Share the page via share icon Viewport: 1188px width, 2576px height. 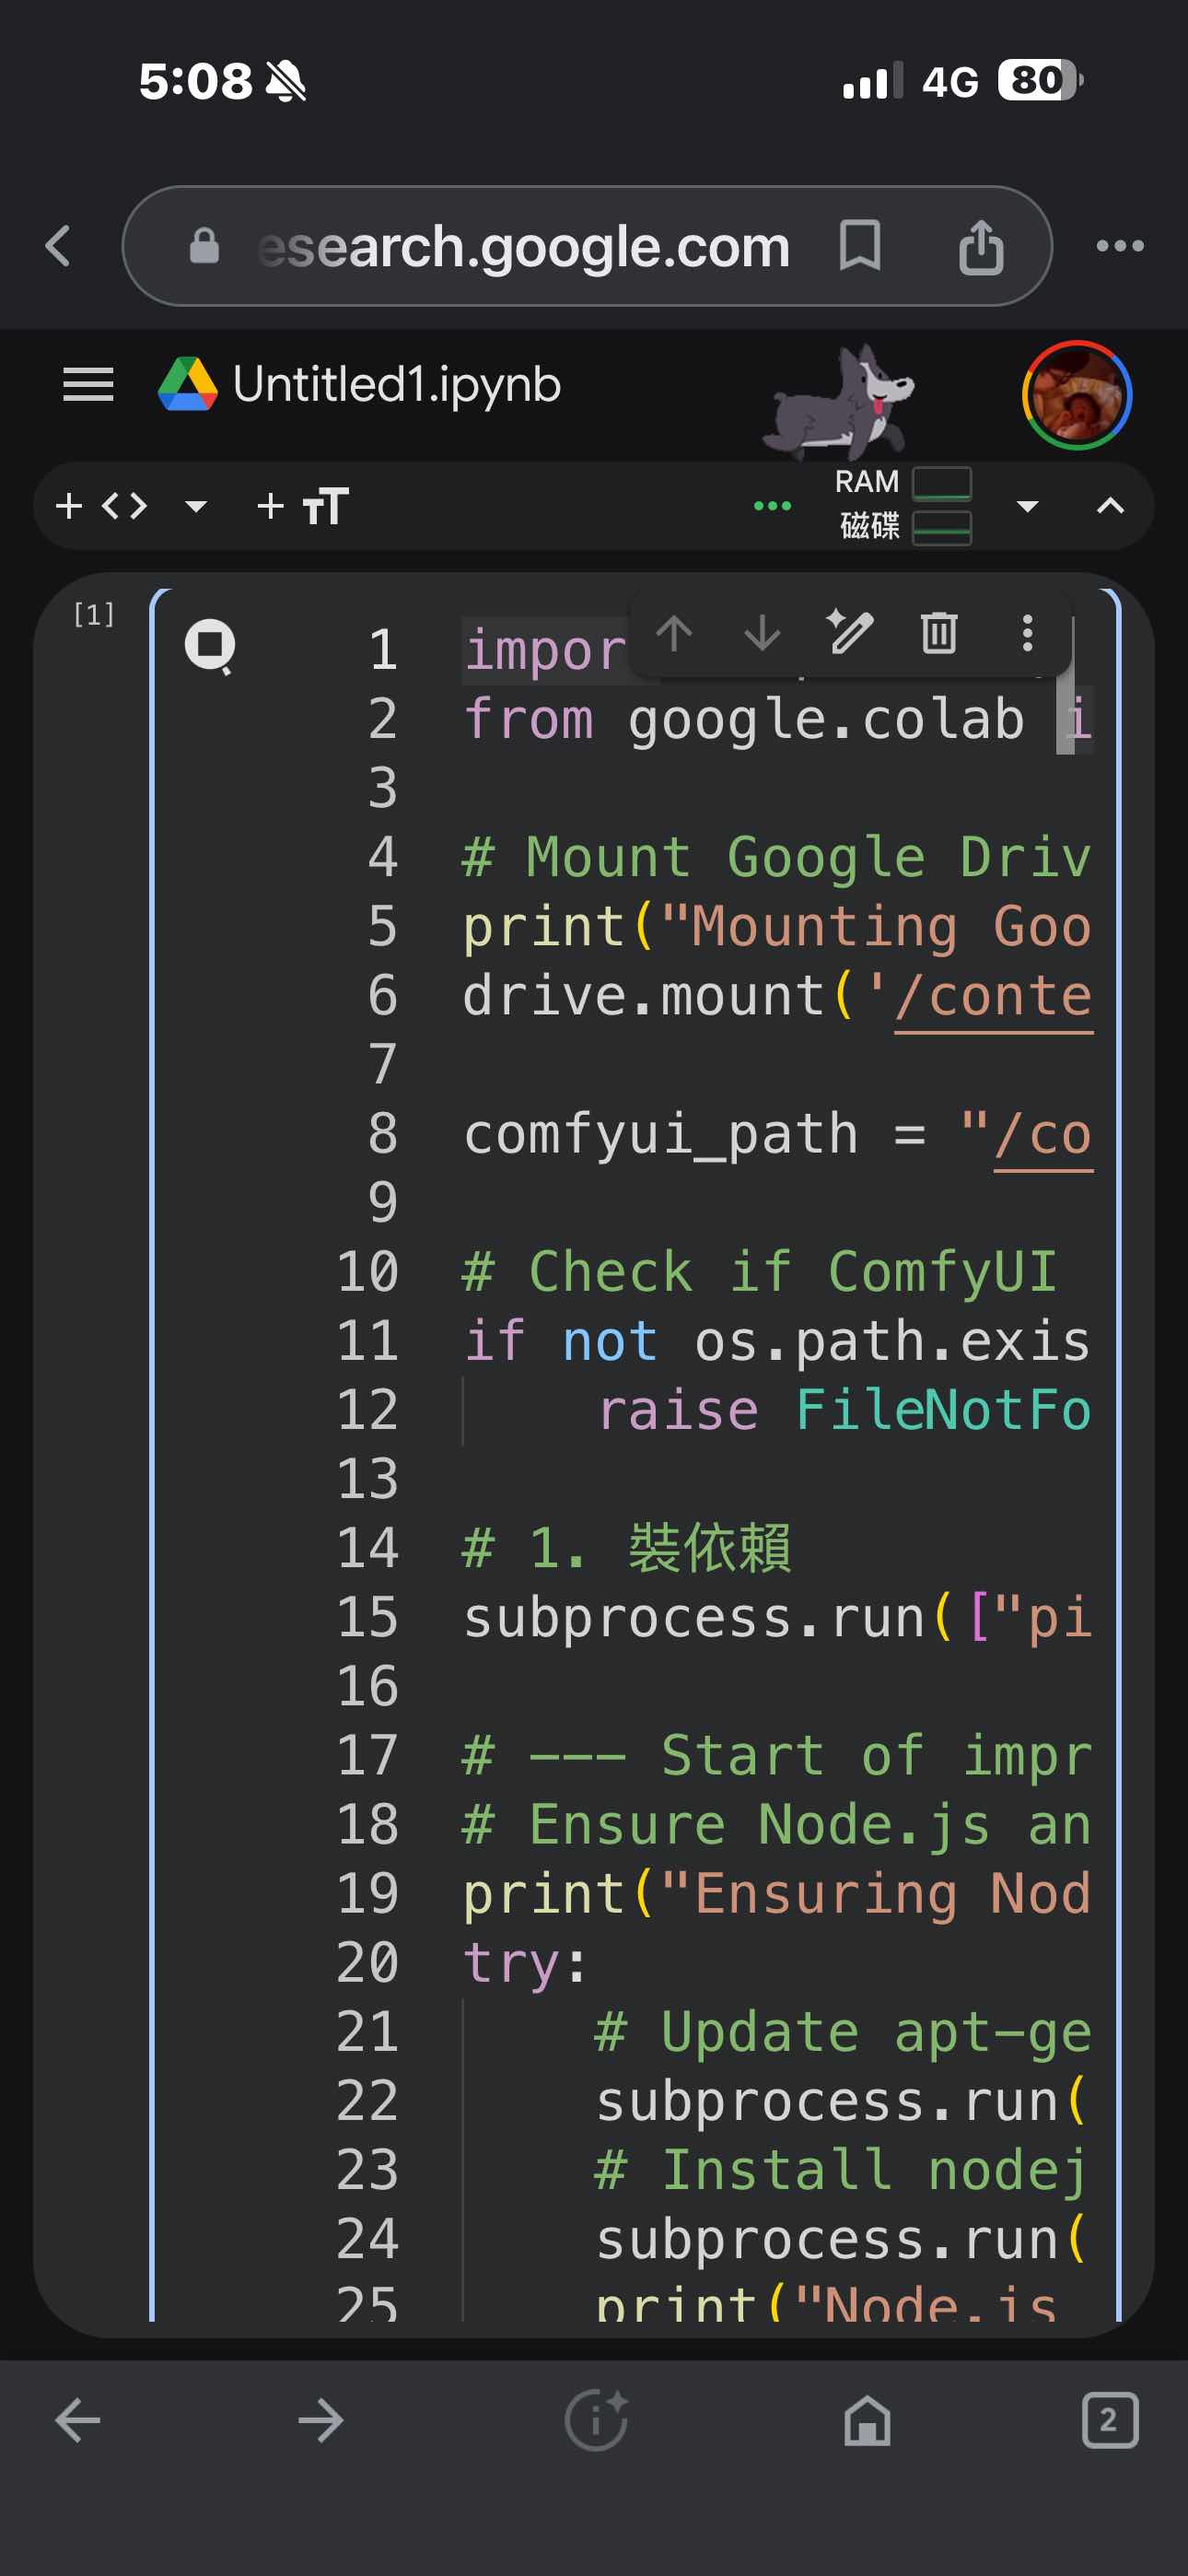(x=981, y=246)
